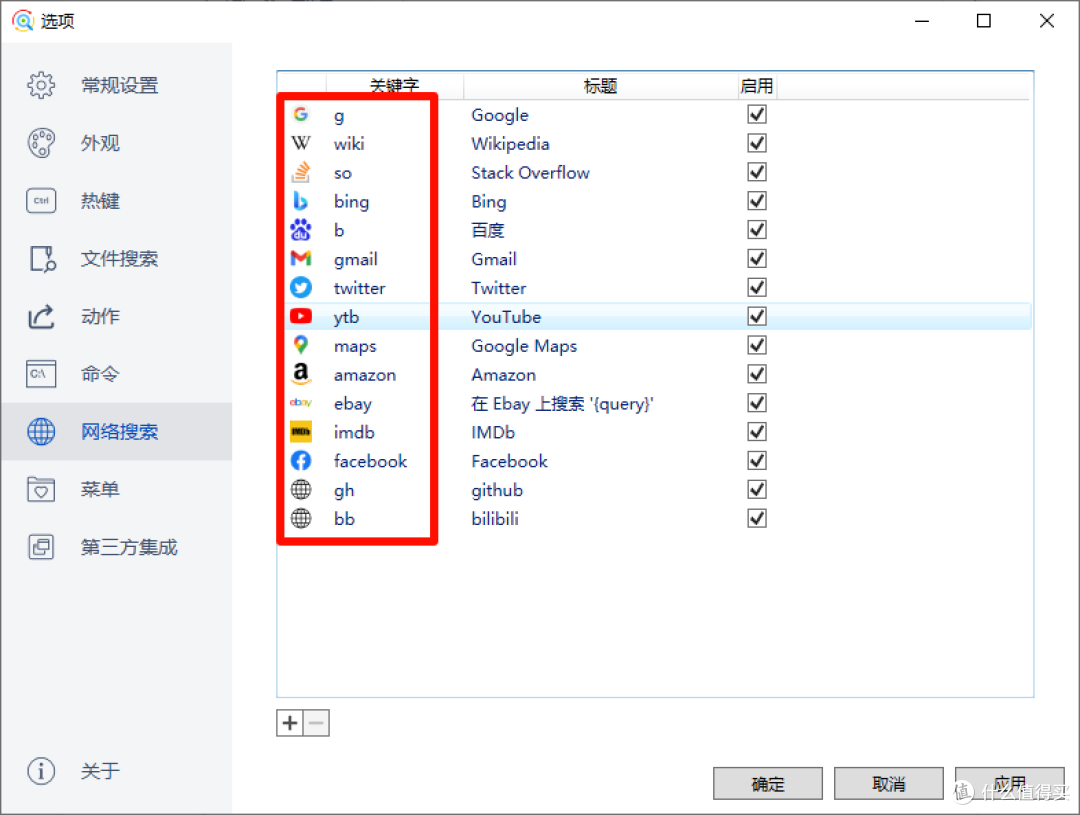The width and height of the screenshot is (1080, 815).
Task: Toggle the IMDb enabled checkbox
Action: point(757,432)
